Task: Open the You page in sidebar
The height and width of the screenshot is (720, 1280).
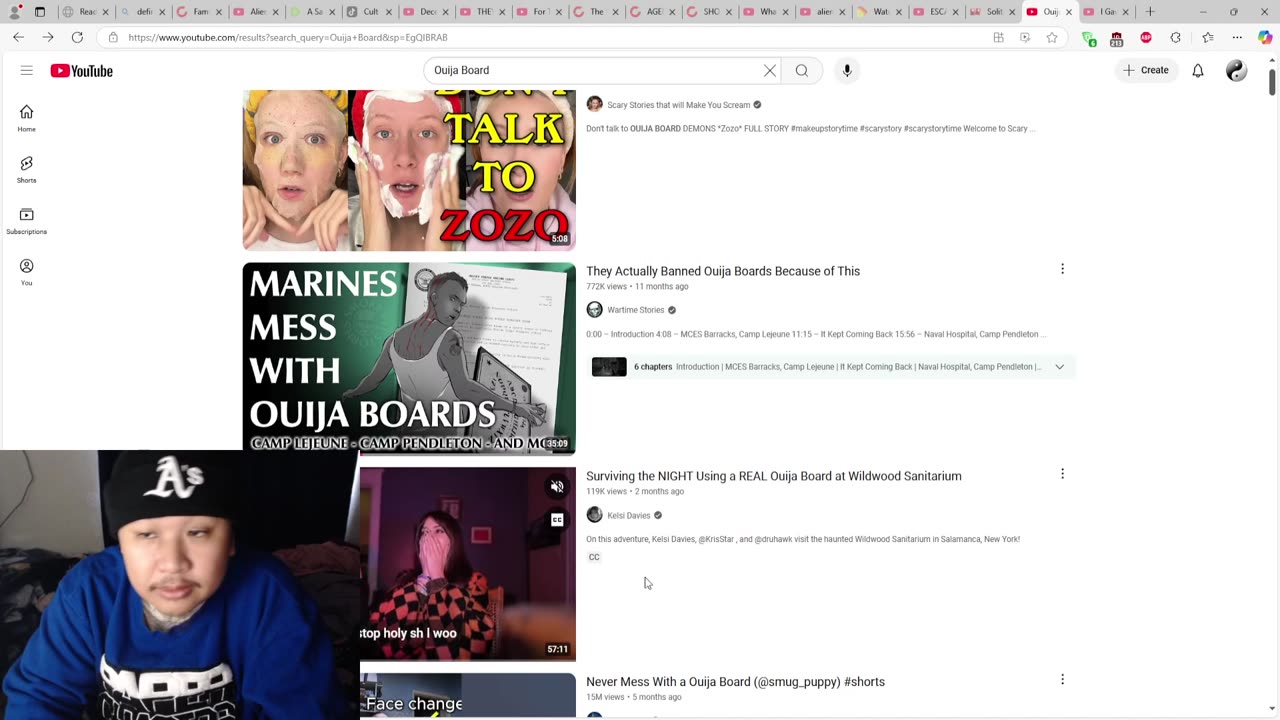Action: [x=27, y=272]
